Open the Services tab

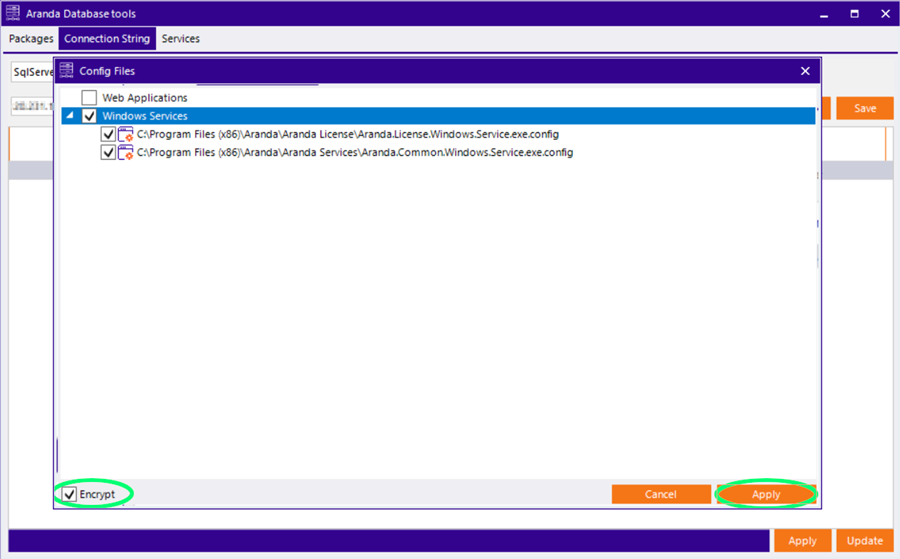point(181,38)
